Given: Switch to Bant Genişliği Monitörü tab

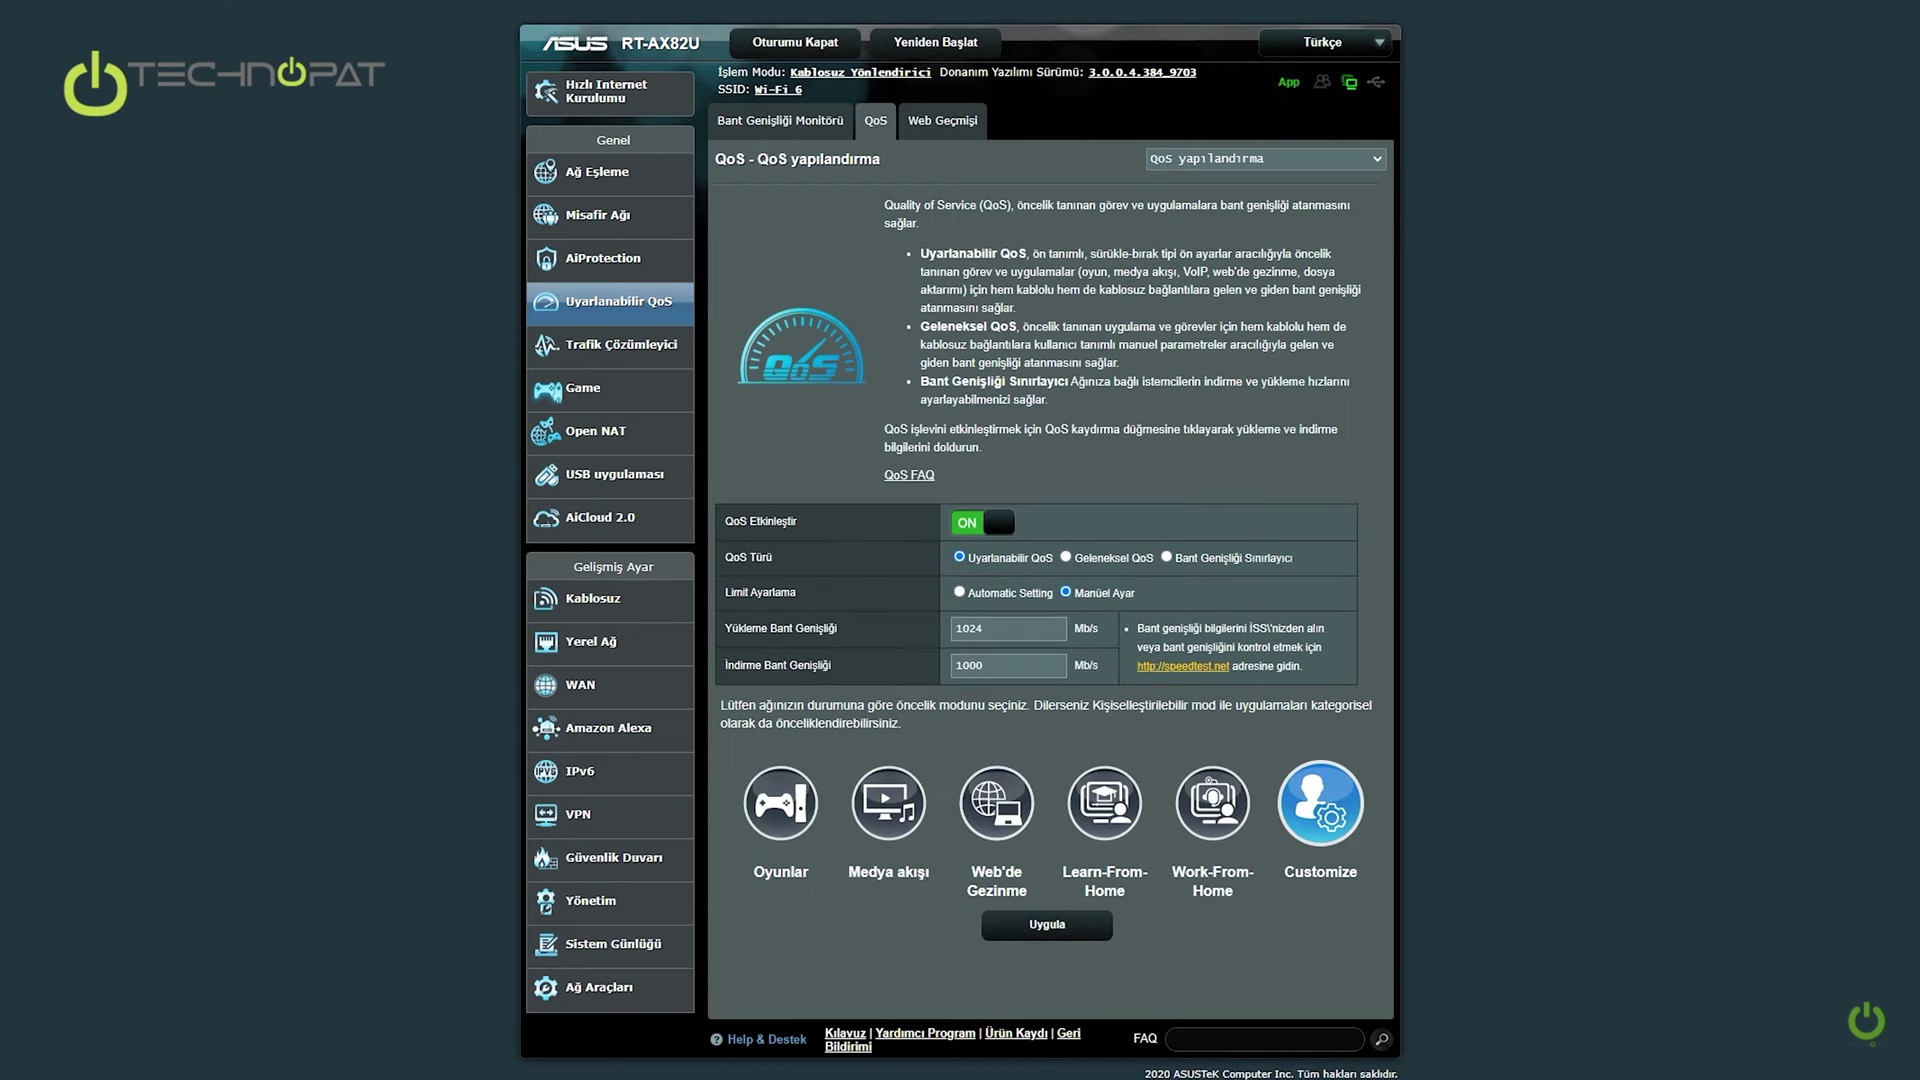Looking at the screenshot, I should (780, 121).
